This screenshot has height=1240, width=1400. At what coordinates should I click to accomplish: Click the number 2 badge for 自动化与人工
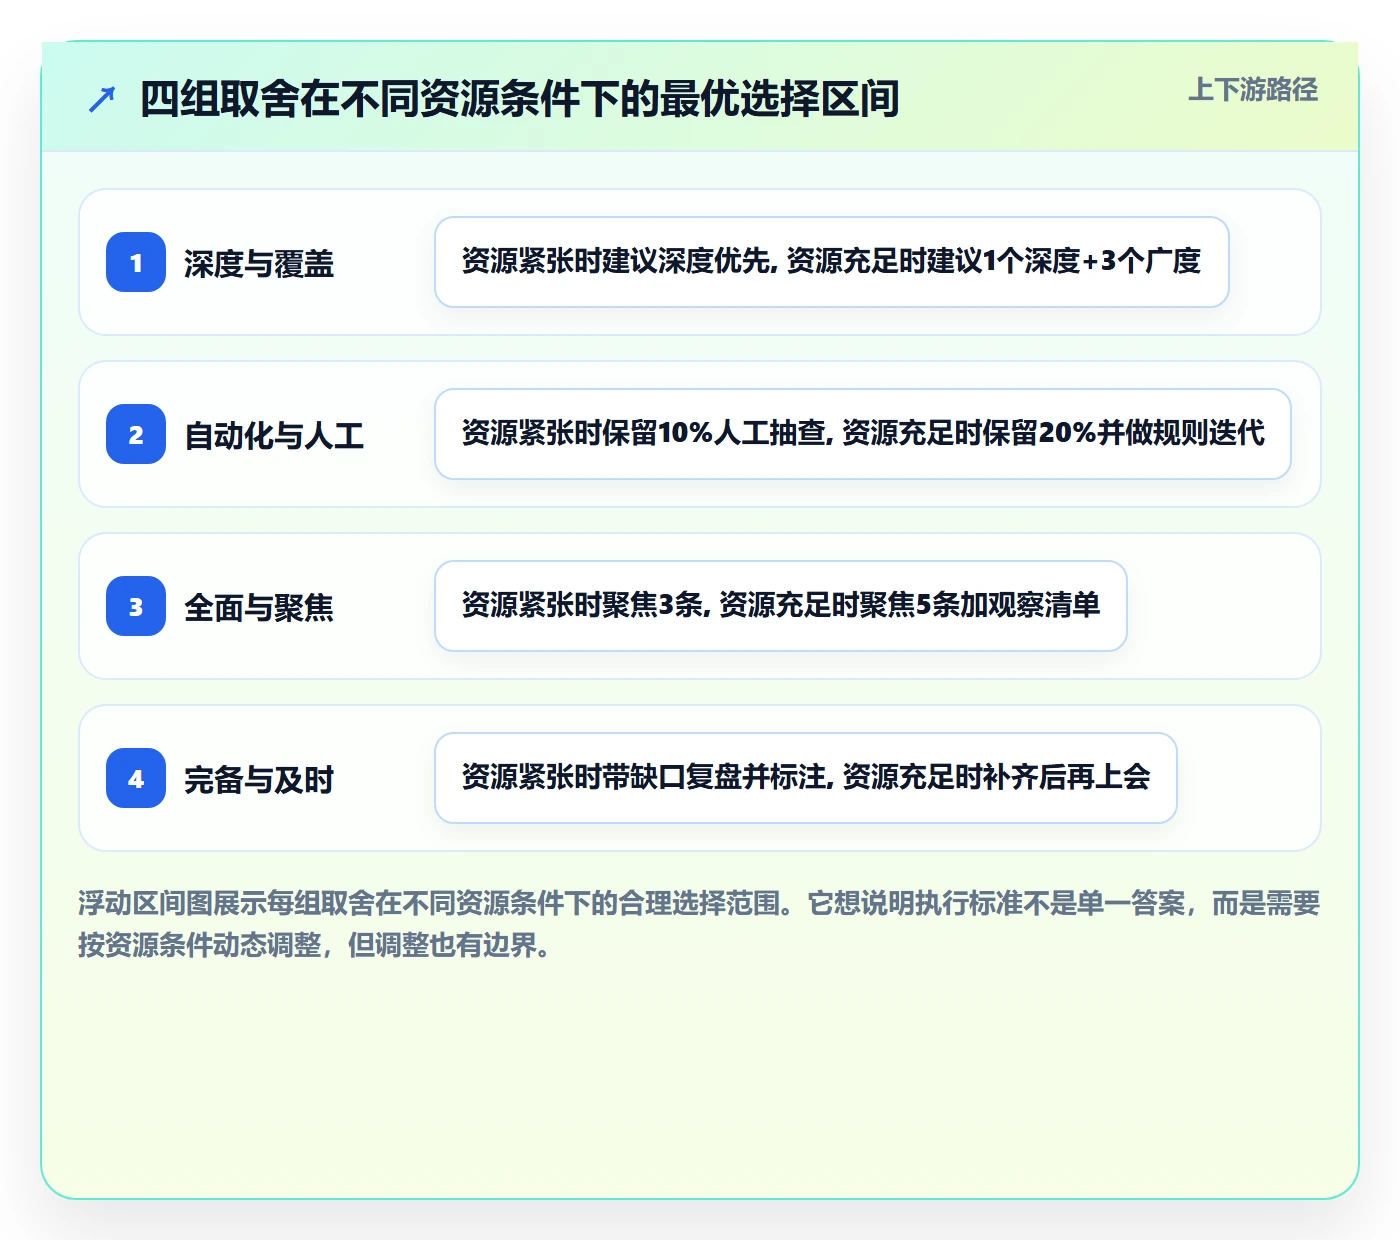click(x=136, y=434)
